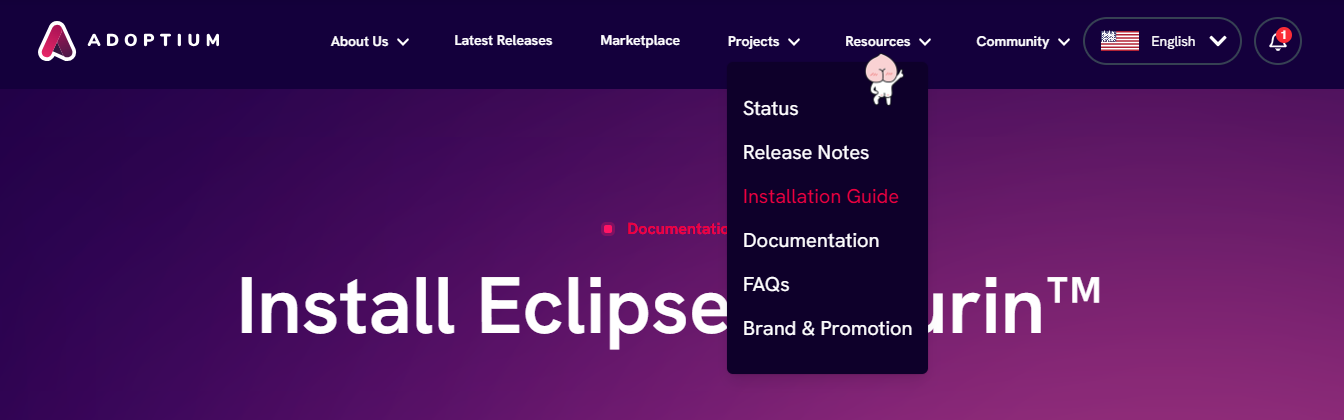Click the US flag language icon
1344x420 pixels.
[1120, 41]
